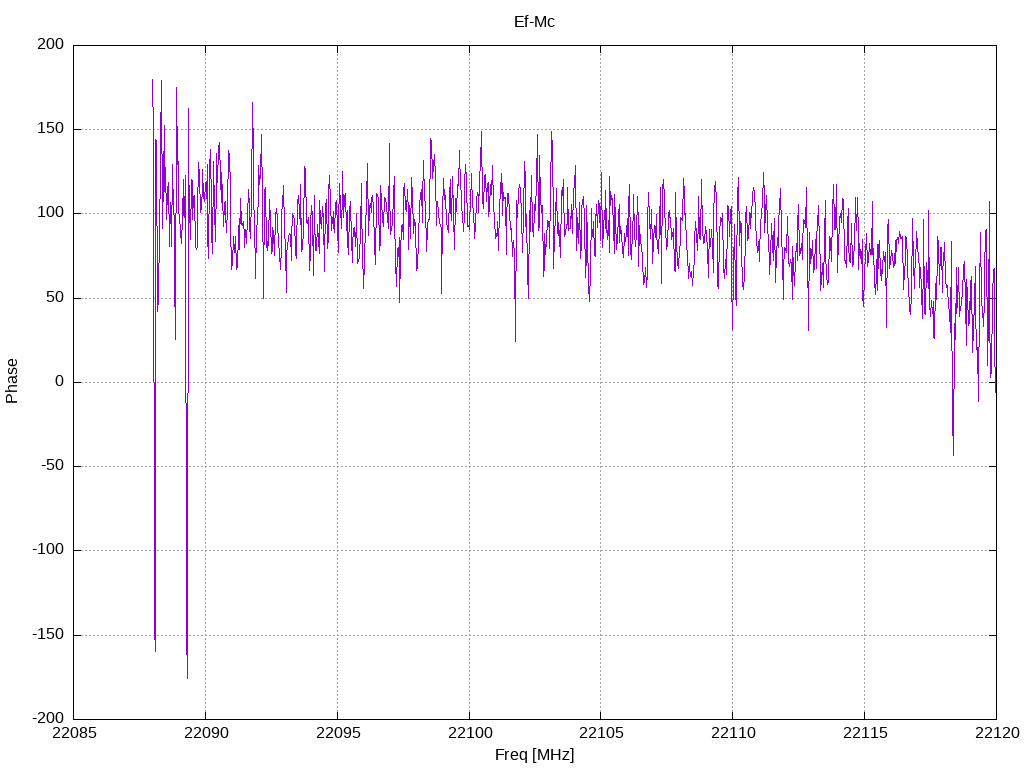Click the 150 y-axis tick label
1024x768 pixels.
click(51, 129)
